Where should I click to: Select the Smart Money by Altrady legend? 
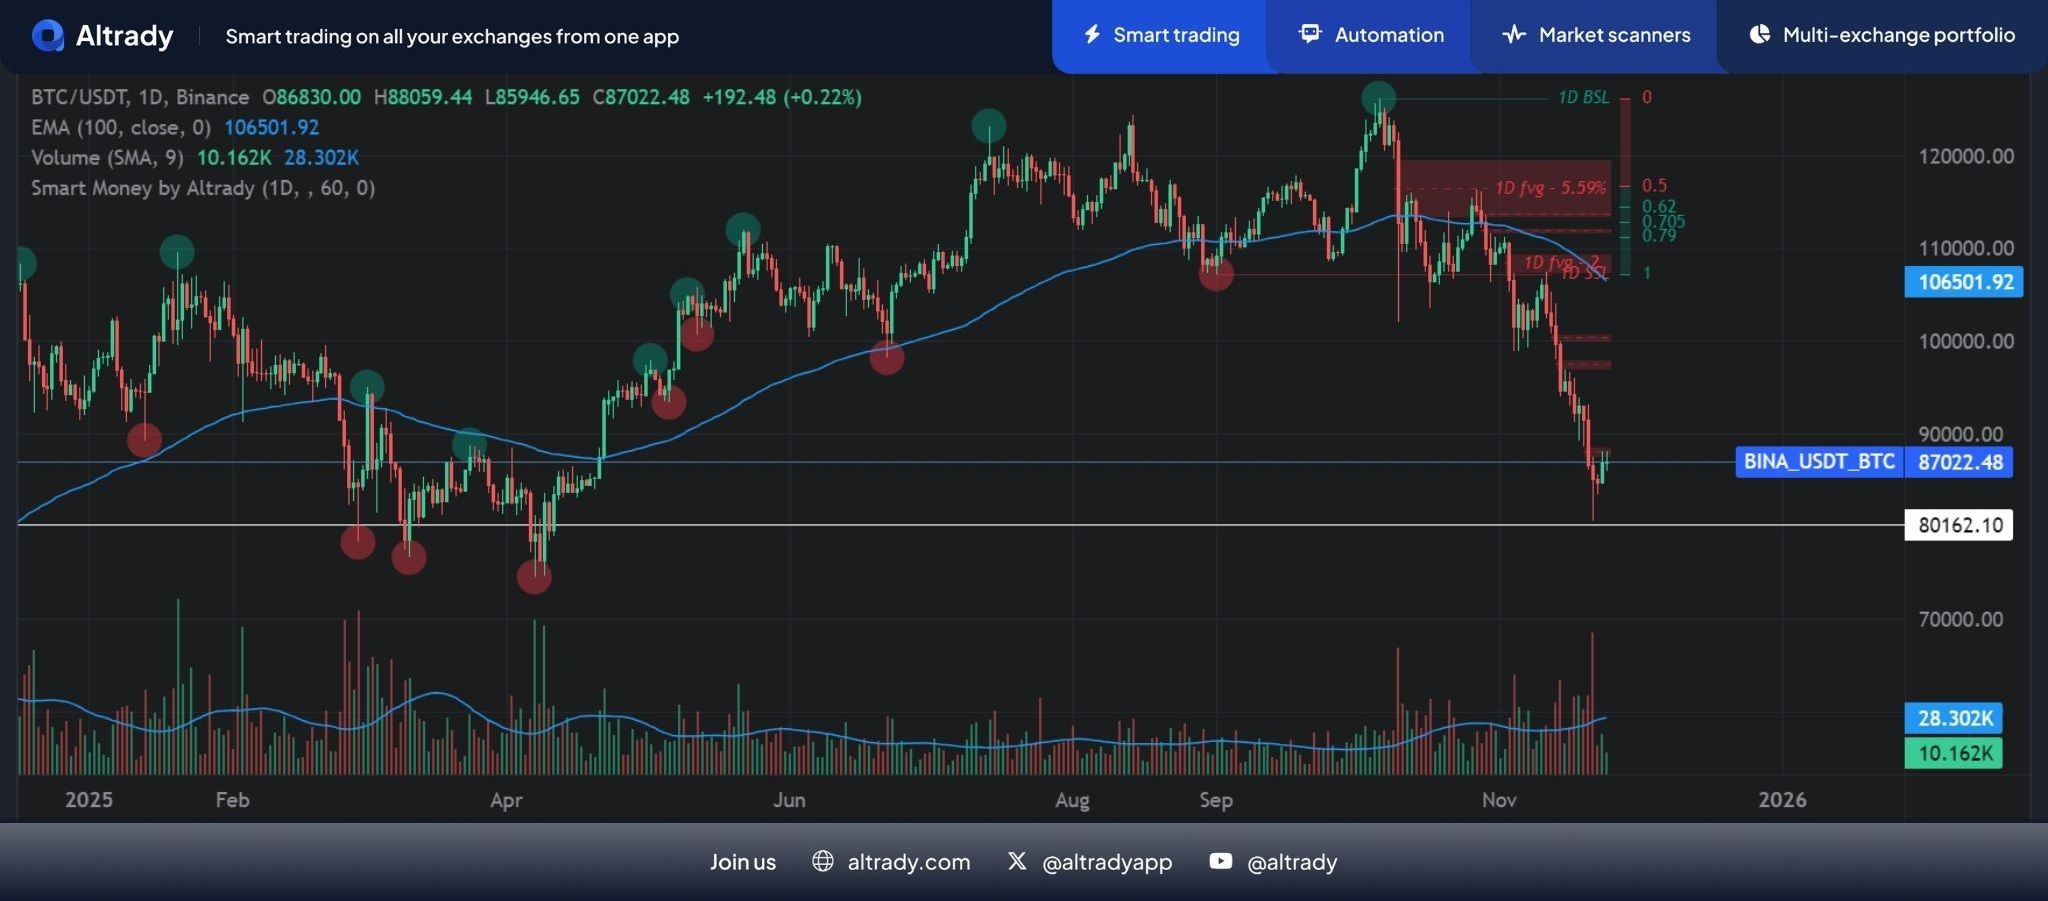click(202, 188)
